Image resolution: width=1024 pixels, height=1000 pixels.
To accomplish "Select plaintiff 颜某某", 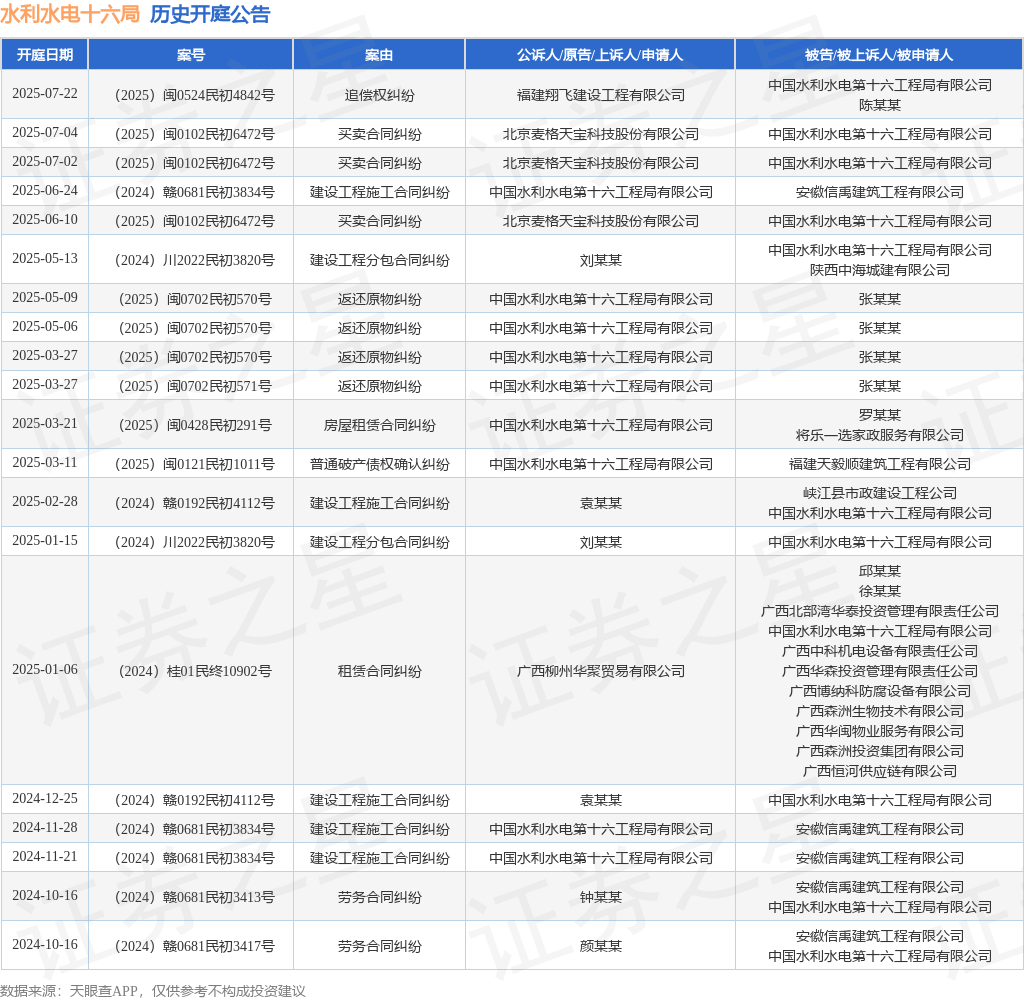I will coord(601,946).
